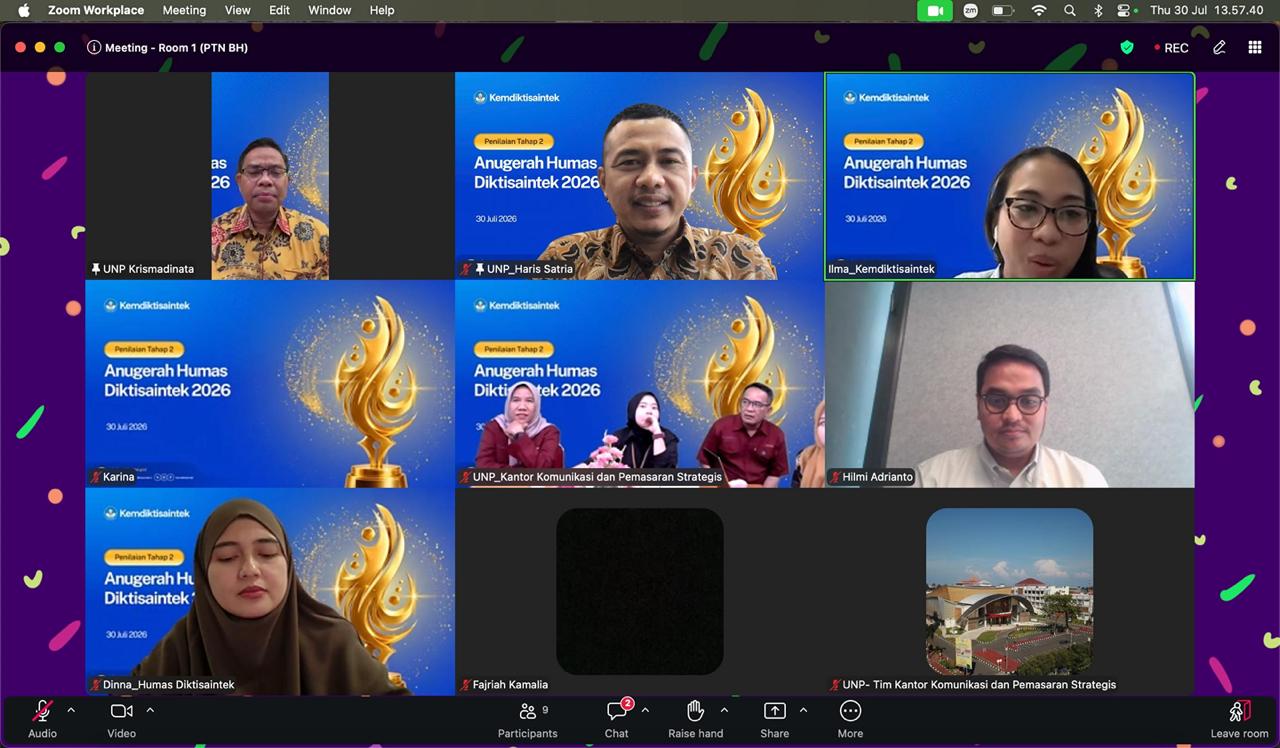Click the Fajriah Kamalia name label
Viewport: 1280px width, 748px height.
coord(510,685)
